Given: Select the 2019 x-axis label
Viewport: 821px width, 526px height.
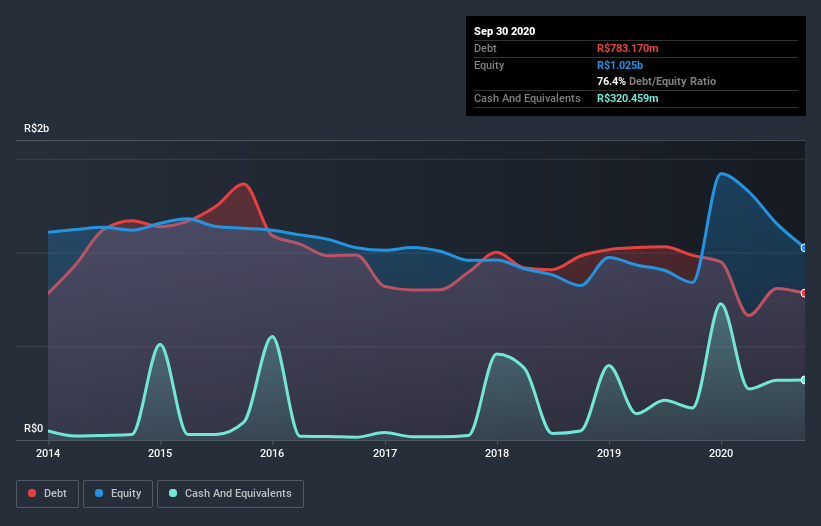Looking at the screenshot, I should [609, 453].
